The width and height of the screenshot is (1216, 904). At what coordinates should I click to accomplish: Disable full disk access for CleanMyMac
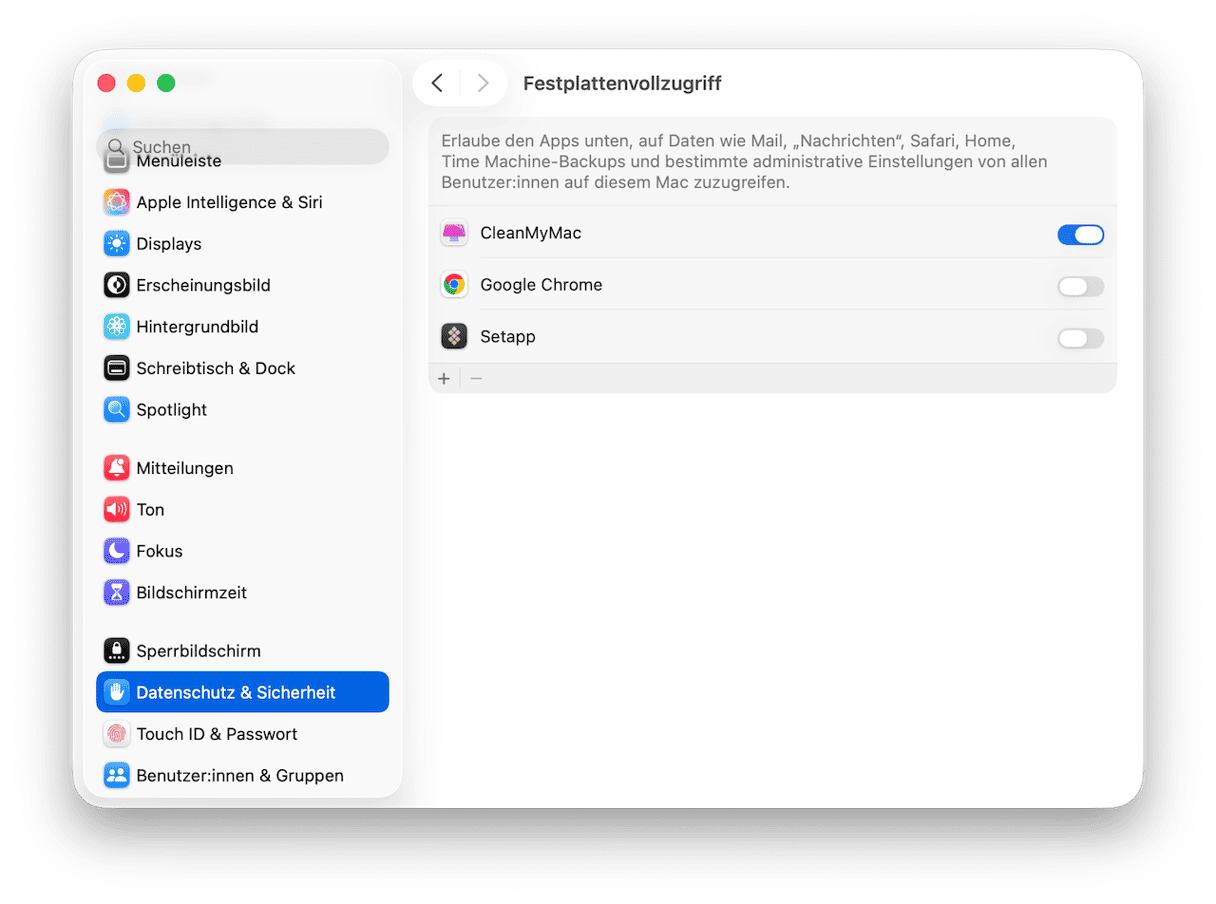click(1080, 235)
